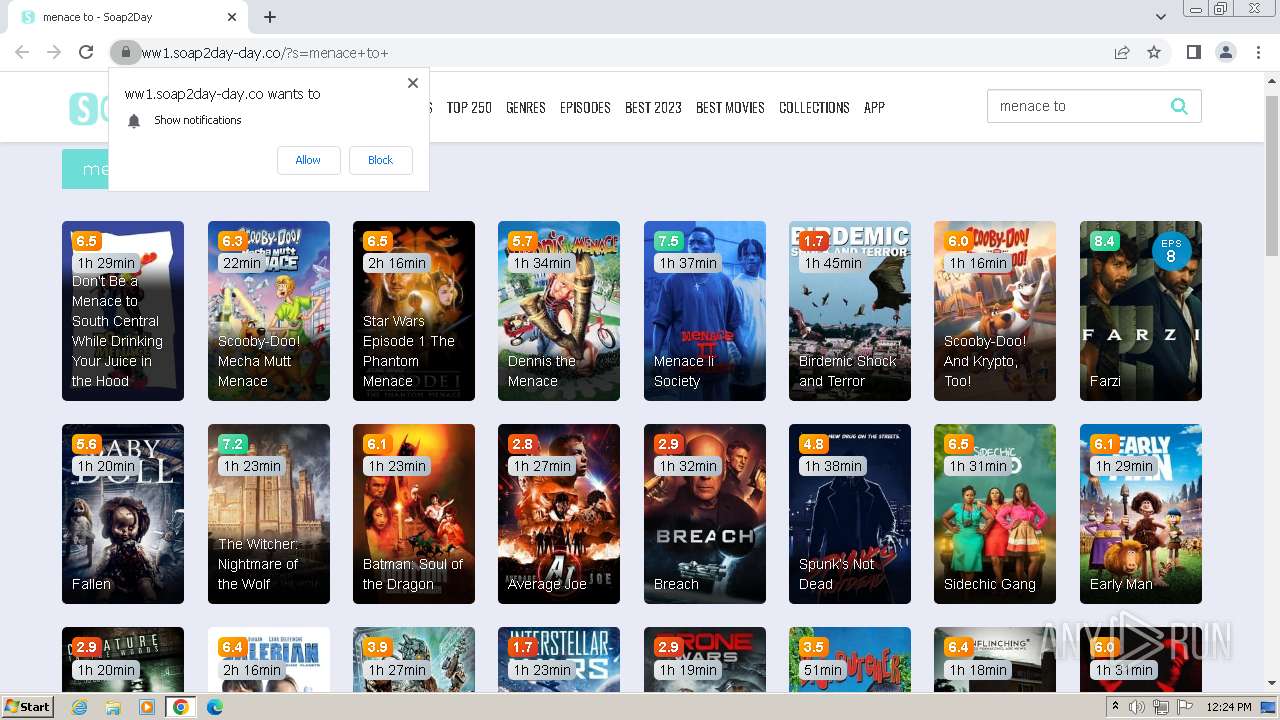
Task: Open Chrome profile menu
Action: click(1226, 53)
